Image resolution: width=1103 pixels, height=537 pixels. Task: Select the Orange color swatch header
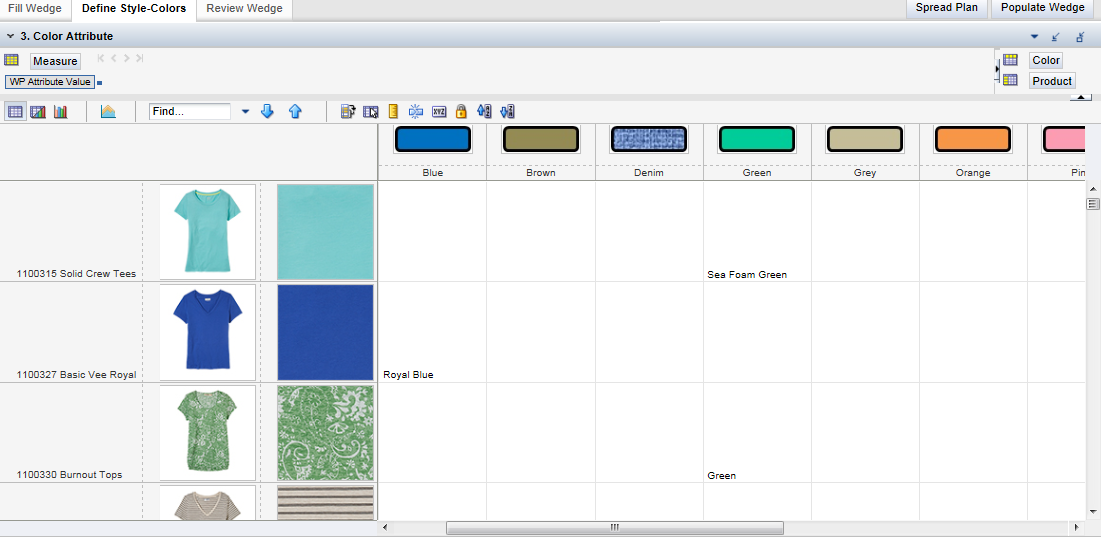point(973,139)
